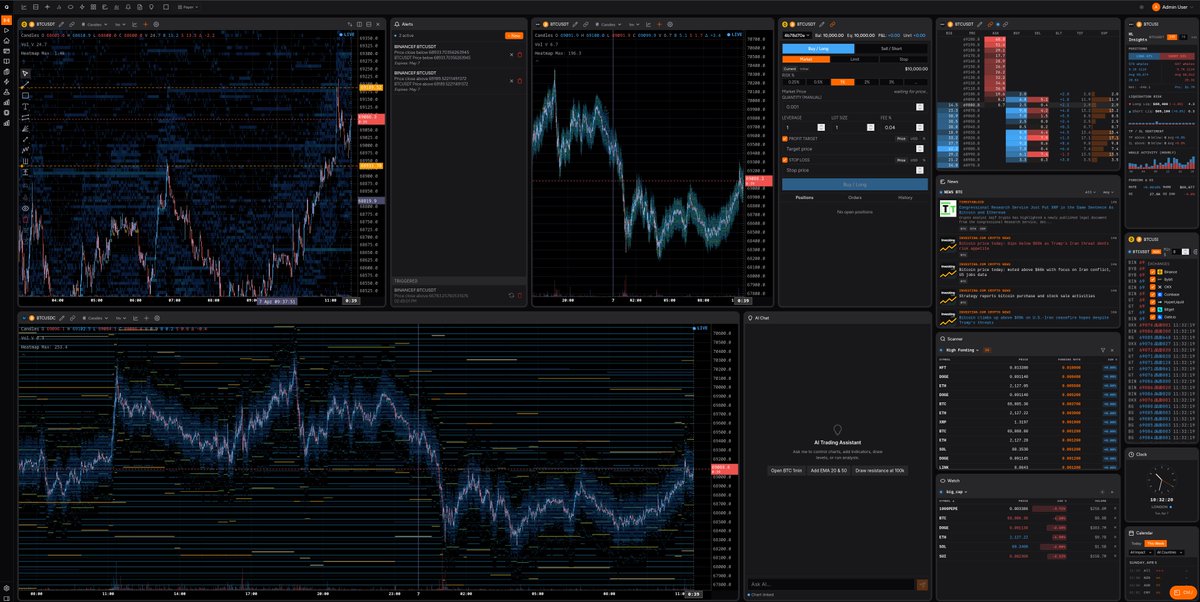Click the Target price input field

[x=855, y=149]
